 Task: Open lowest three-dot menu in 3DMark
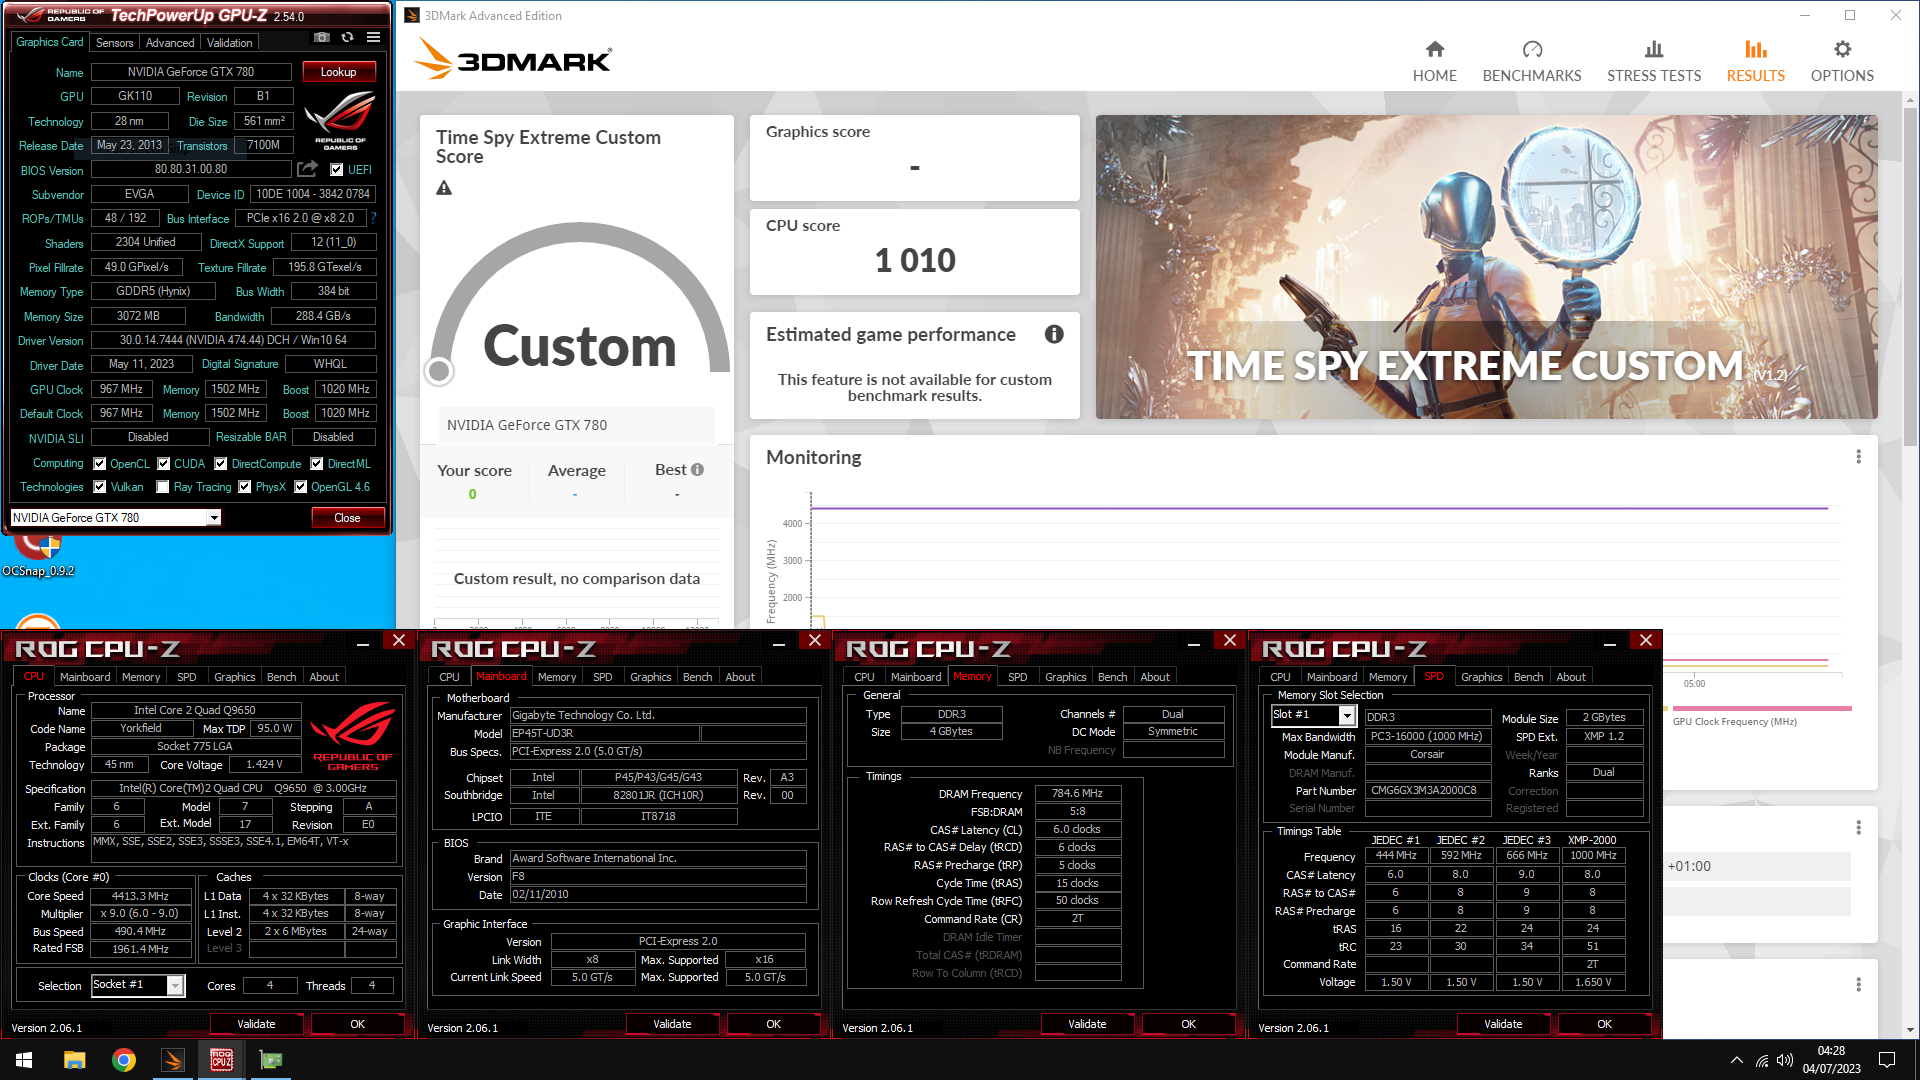click(x=1859, y=985)
